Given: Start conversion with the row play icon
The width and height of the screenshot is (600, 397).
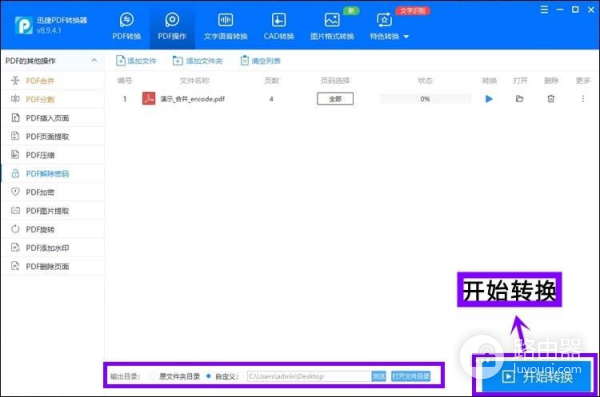Looking at the screenshot, I should 489,99.
